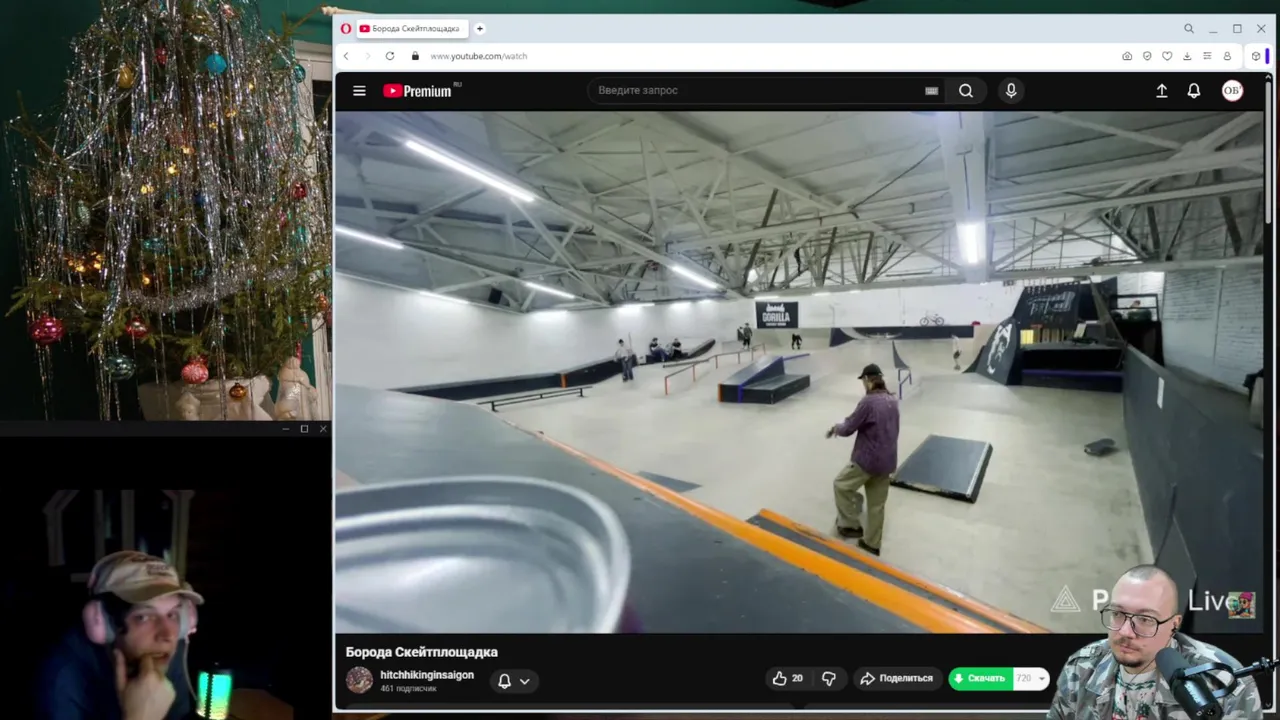Click the skatepark video player
Viewport: 1280px width, 720px height.
tap(798, 371)
